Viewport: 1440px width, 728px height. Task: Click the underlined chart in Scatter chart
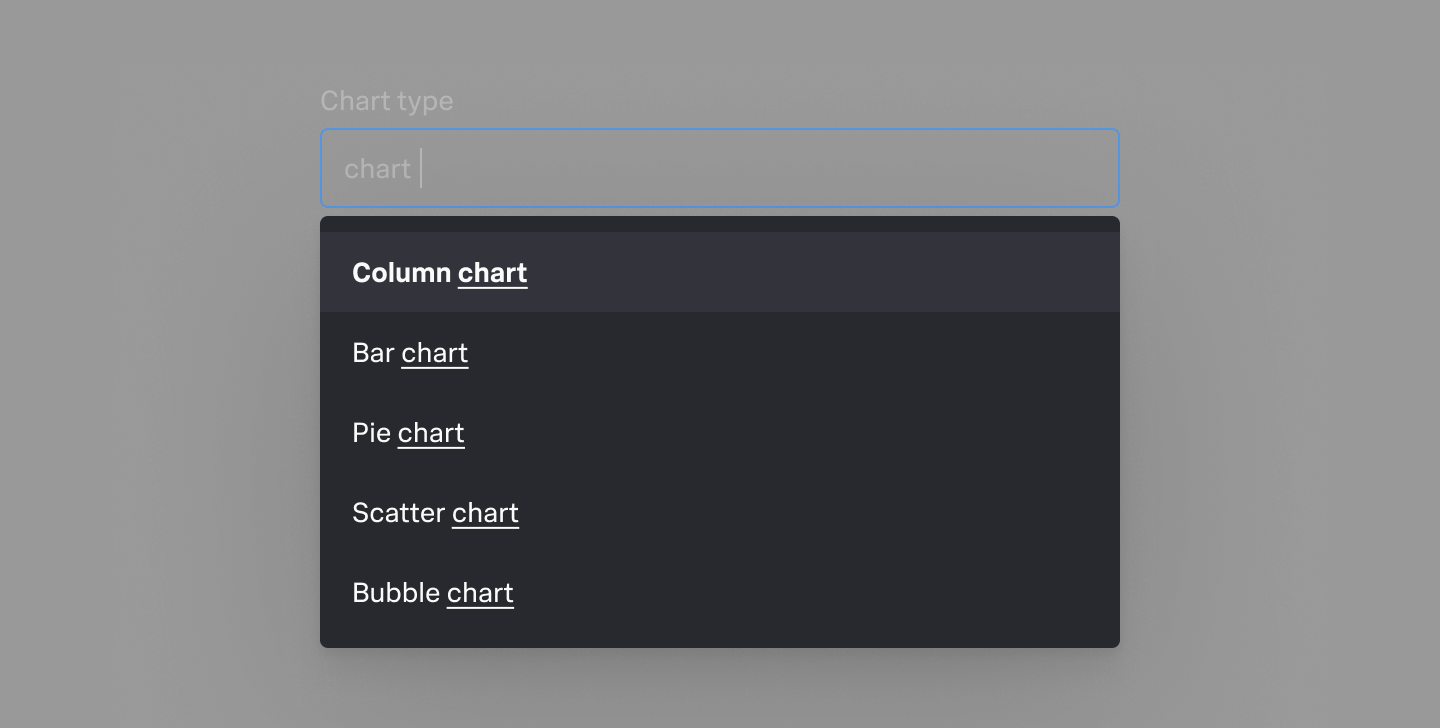coord(485,512)
